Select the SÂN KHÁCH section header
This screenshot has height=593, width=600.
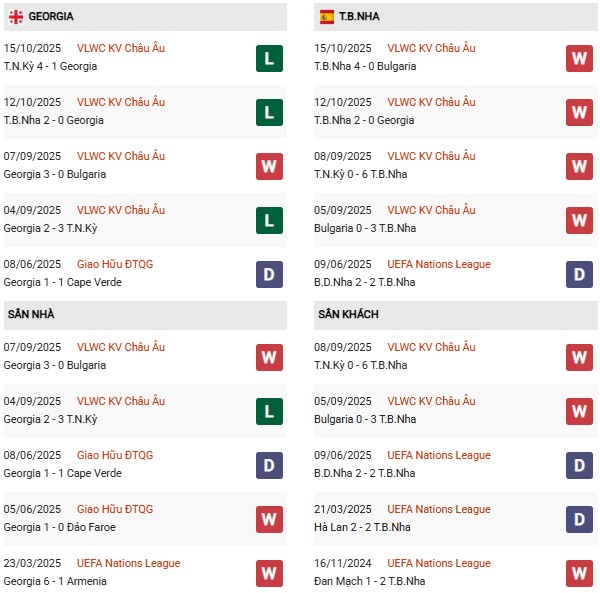(346, 314)
